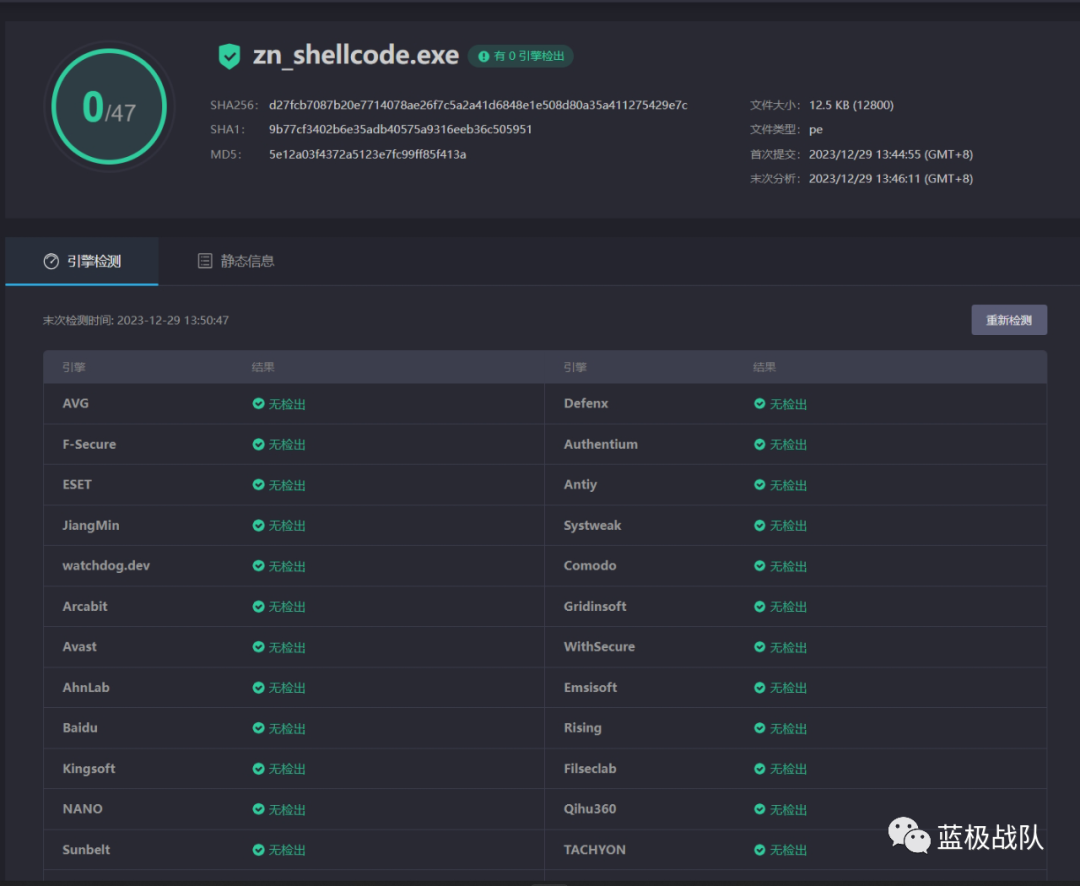This screenshot has width=1080, height=886.
Task: Click the green check icon in AhnLab row
Action: (x=258, y=688)
